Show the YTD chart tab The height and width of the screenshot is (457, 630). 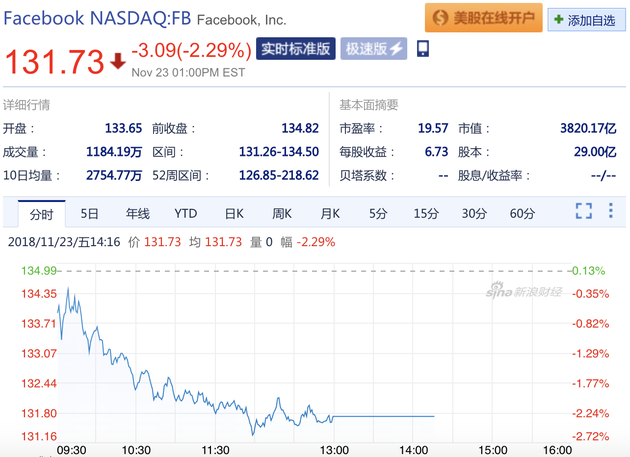click(185, 213)
